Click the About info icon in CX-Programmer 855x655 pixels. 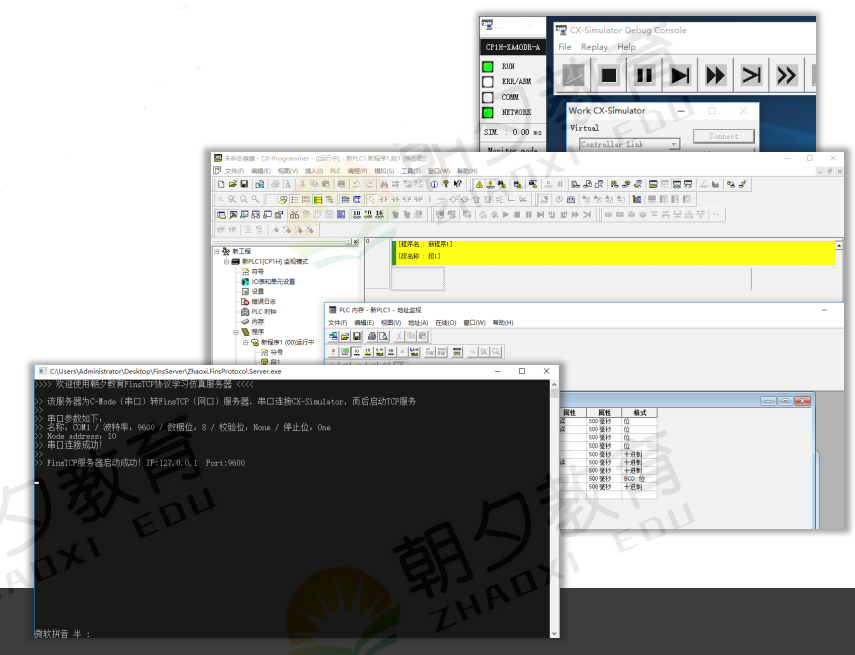[435, 184]
